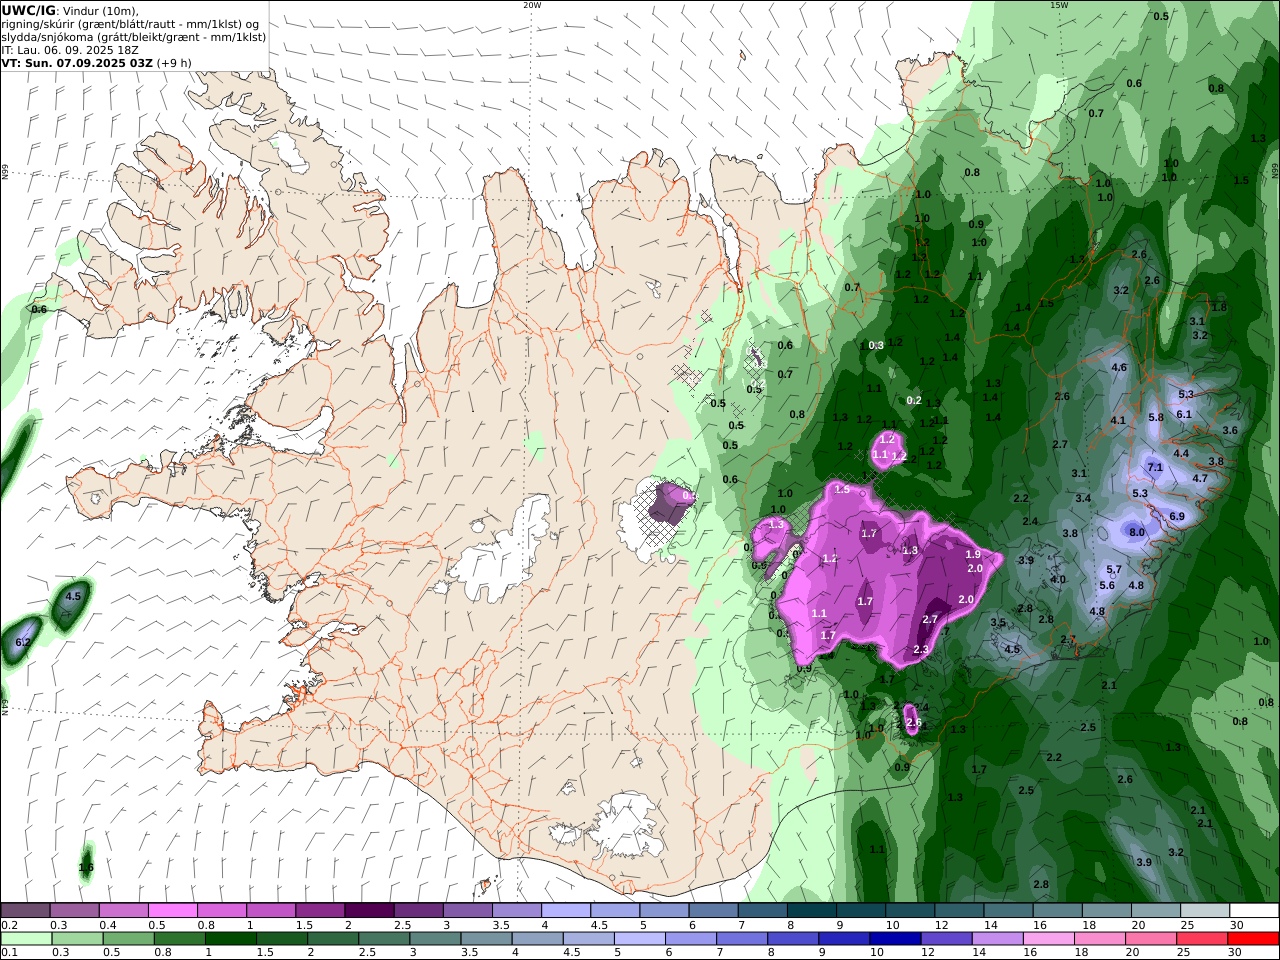Select darkest green swatch labeled 1 in lower legend
The image size is (1280, 960).
pyautogui.click(x=230, y=939)
